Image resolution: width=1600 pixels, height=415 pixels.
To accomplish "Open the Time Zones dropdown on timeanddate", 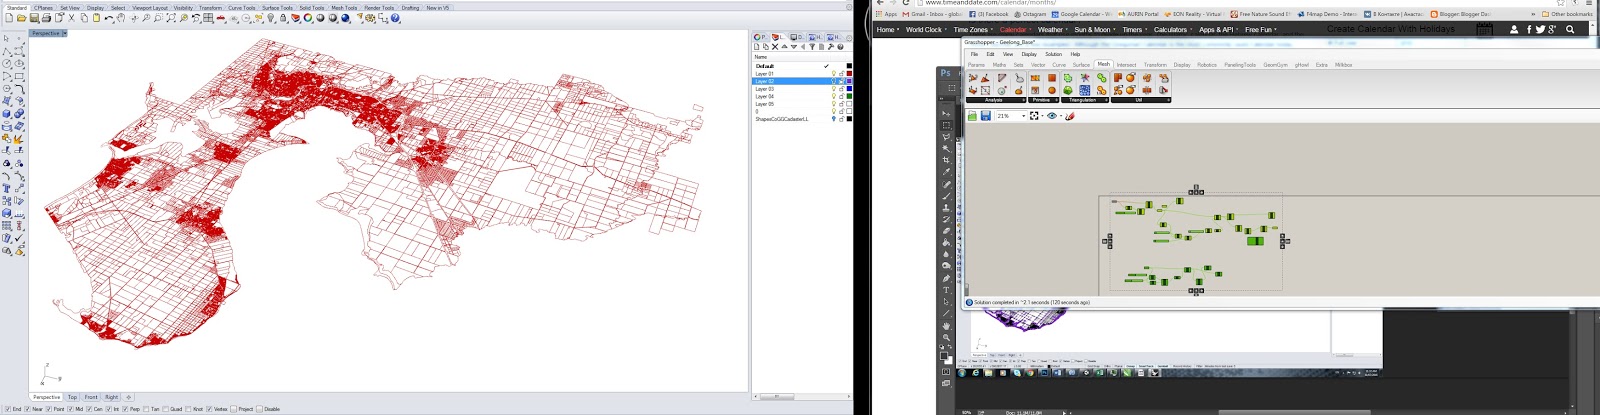I will click(972, 30).
